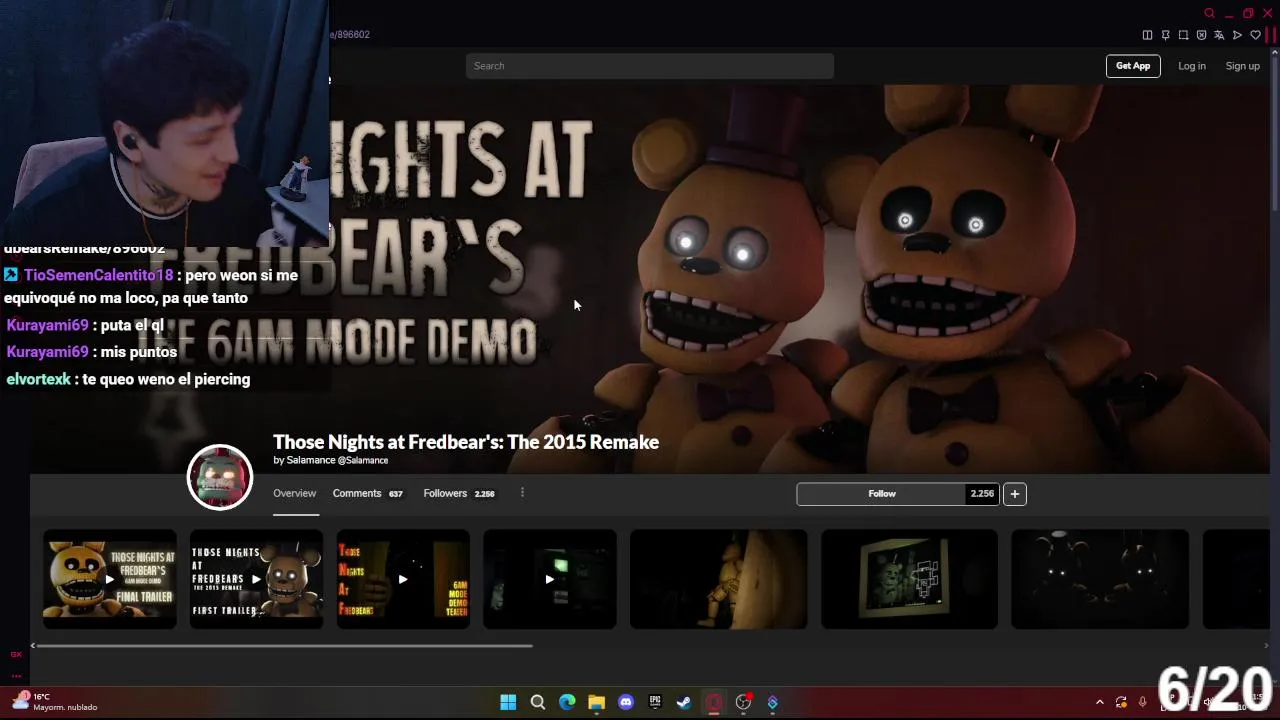Click the plus button beside Follow
Screen dimensions: 1280x720
1014,494
